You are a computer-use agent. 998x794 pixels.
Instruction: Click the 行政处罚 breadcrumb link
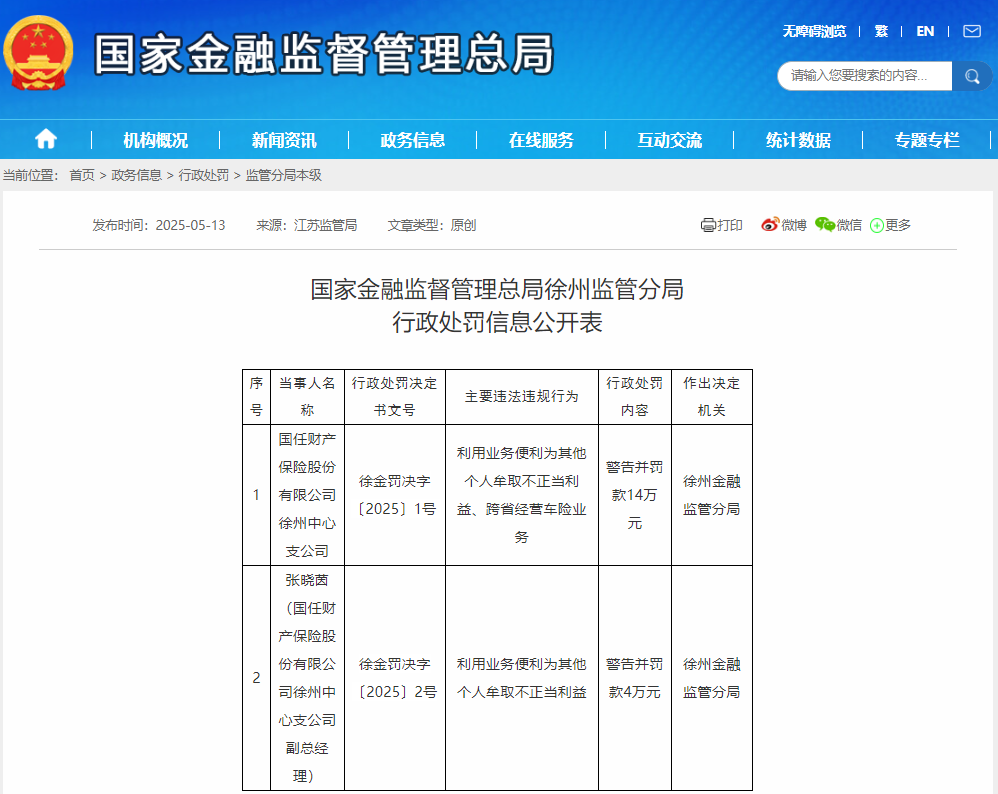tap(204, 175)
